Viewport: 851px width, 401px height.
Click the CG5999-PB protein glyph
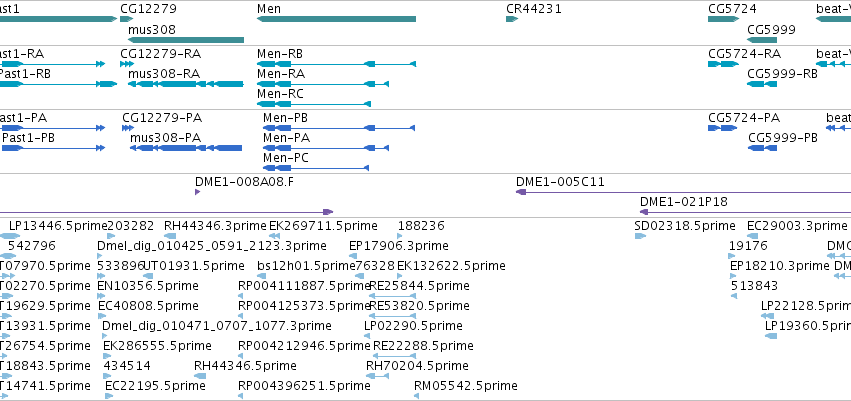point(763,148)
